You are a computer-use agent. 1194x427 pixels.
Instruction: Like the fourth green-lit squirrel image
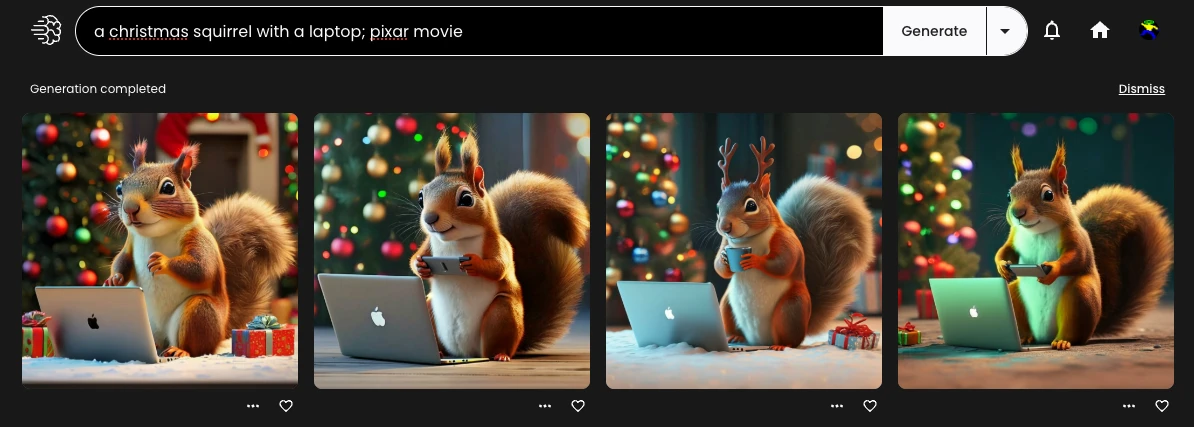coord(1162,406)
